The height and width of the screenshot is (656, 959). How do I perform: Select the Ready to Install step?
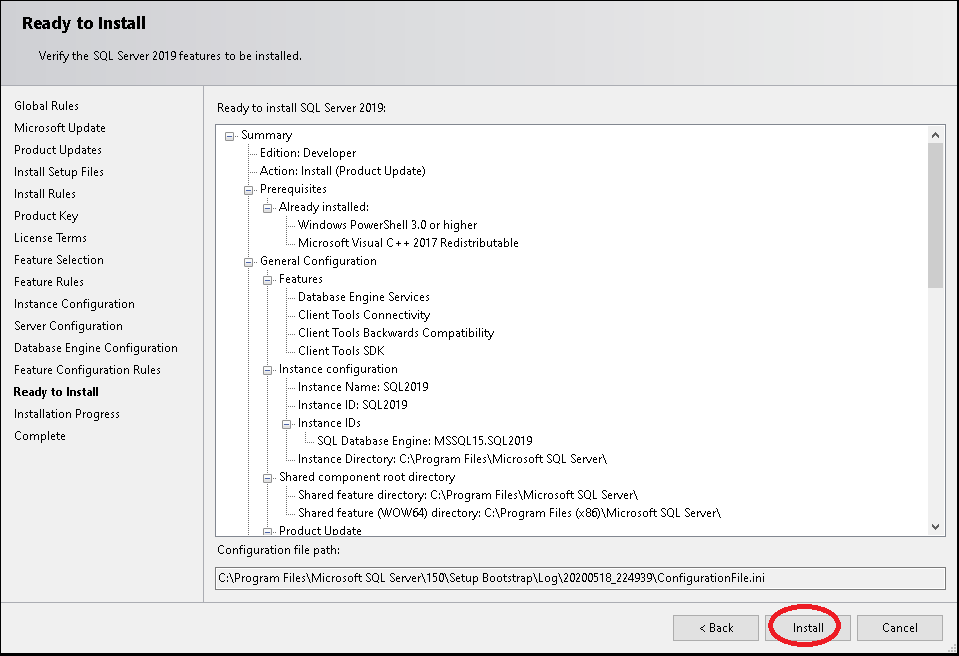(x=56, y=392)
